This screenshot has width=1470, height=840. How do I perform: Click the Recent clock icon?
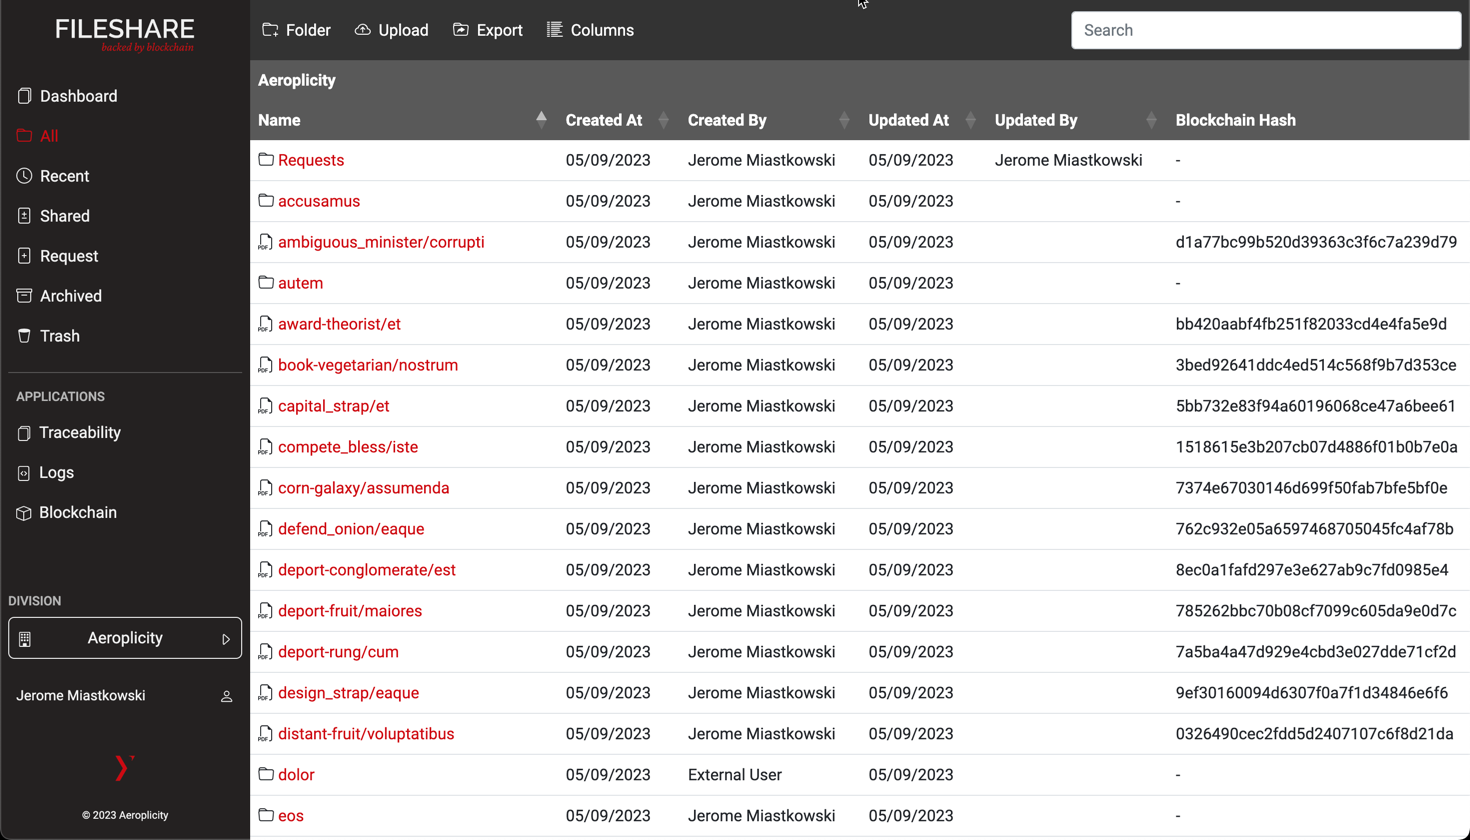point(24,176)
